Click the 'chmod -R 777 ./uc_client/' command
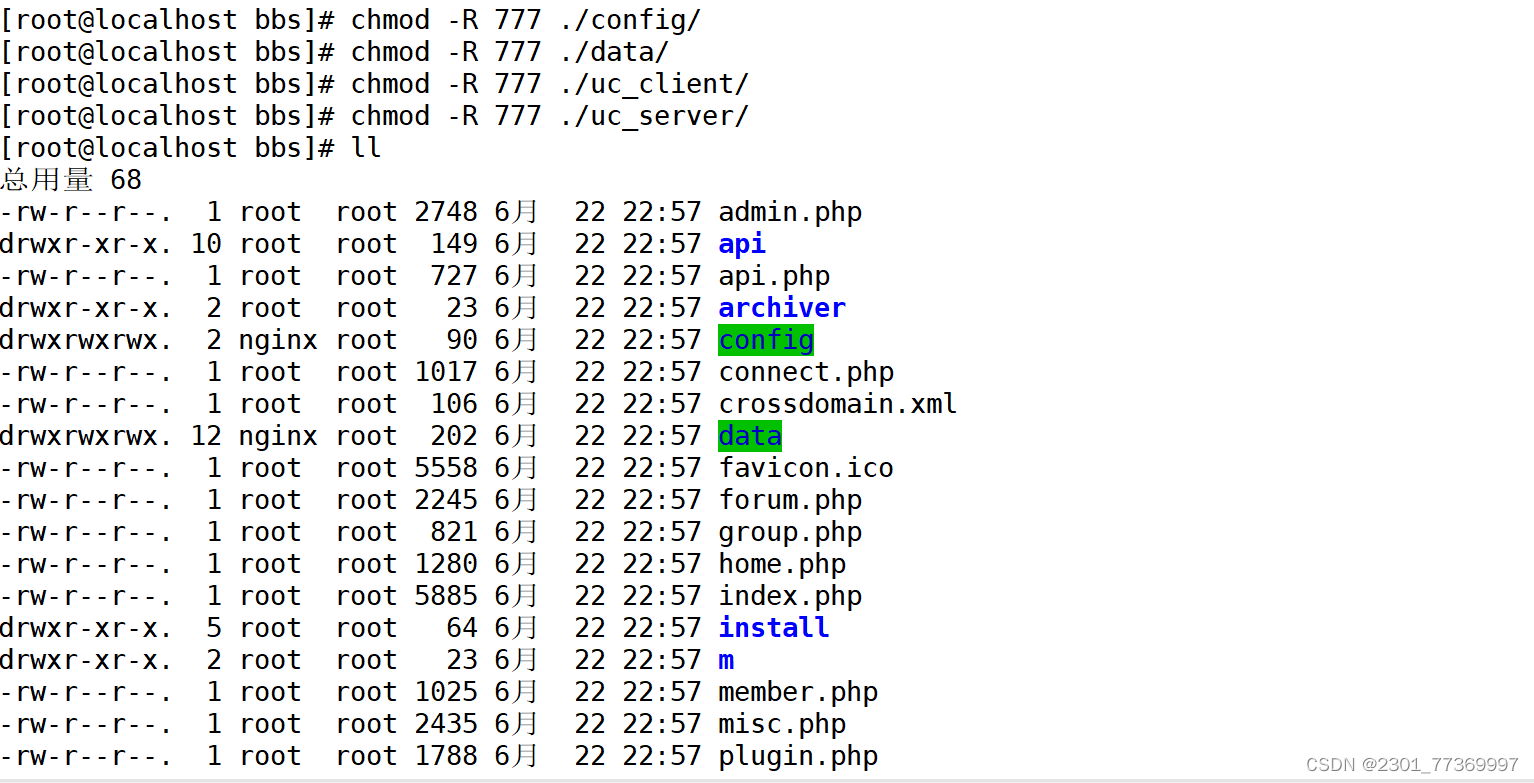The image size is (1534, 783). pyautogui.click(x=550, y=84)
